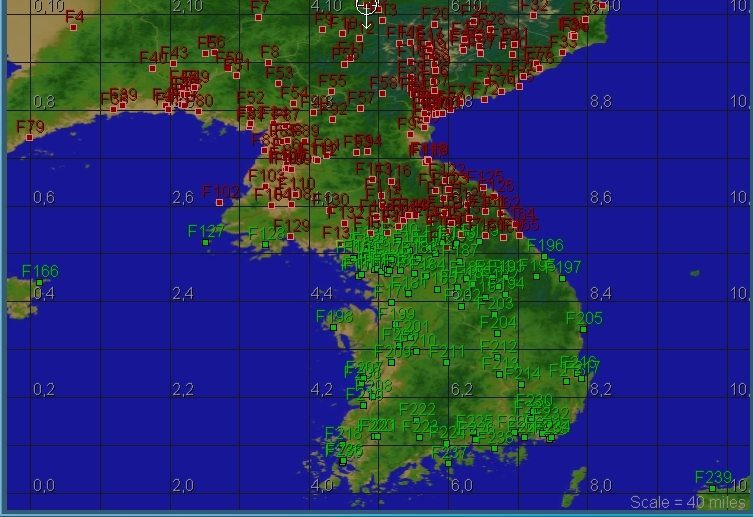Select the green F196 marker

point(545,257)
